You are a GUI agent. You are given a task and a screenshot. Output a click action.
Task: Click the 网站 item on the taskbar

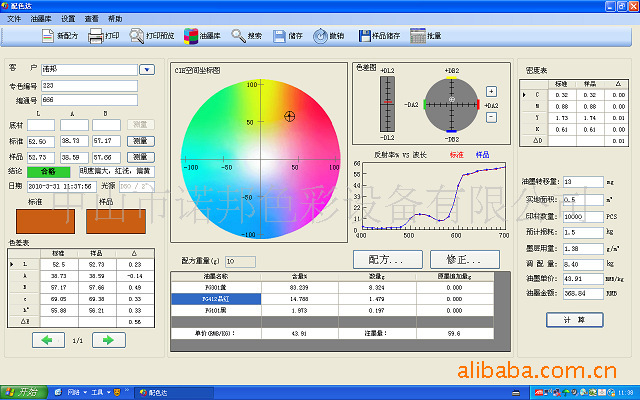pyautogui.click(x=73, y=393)
